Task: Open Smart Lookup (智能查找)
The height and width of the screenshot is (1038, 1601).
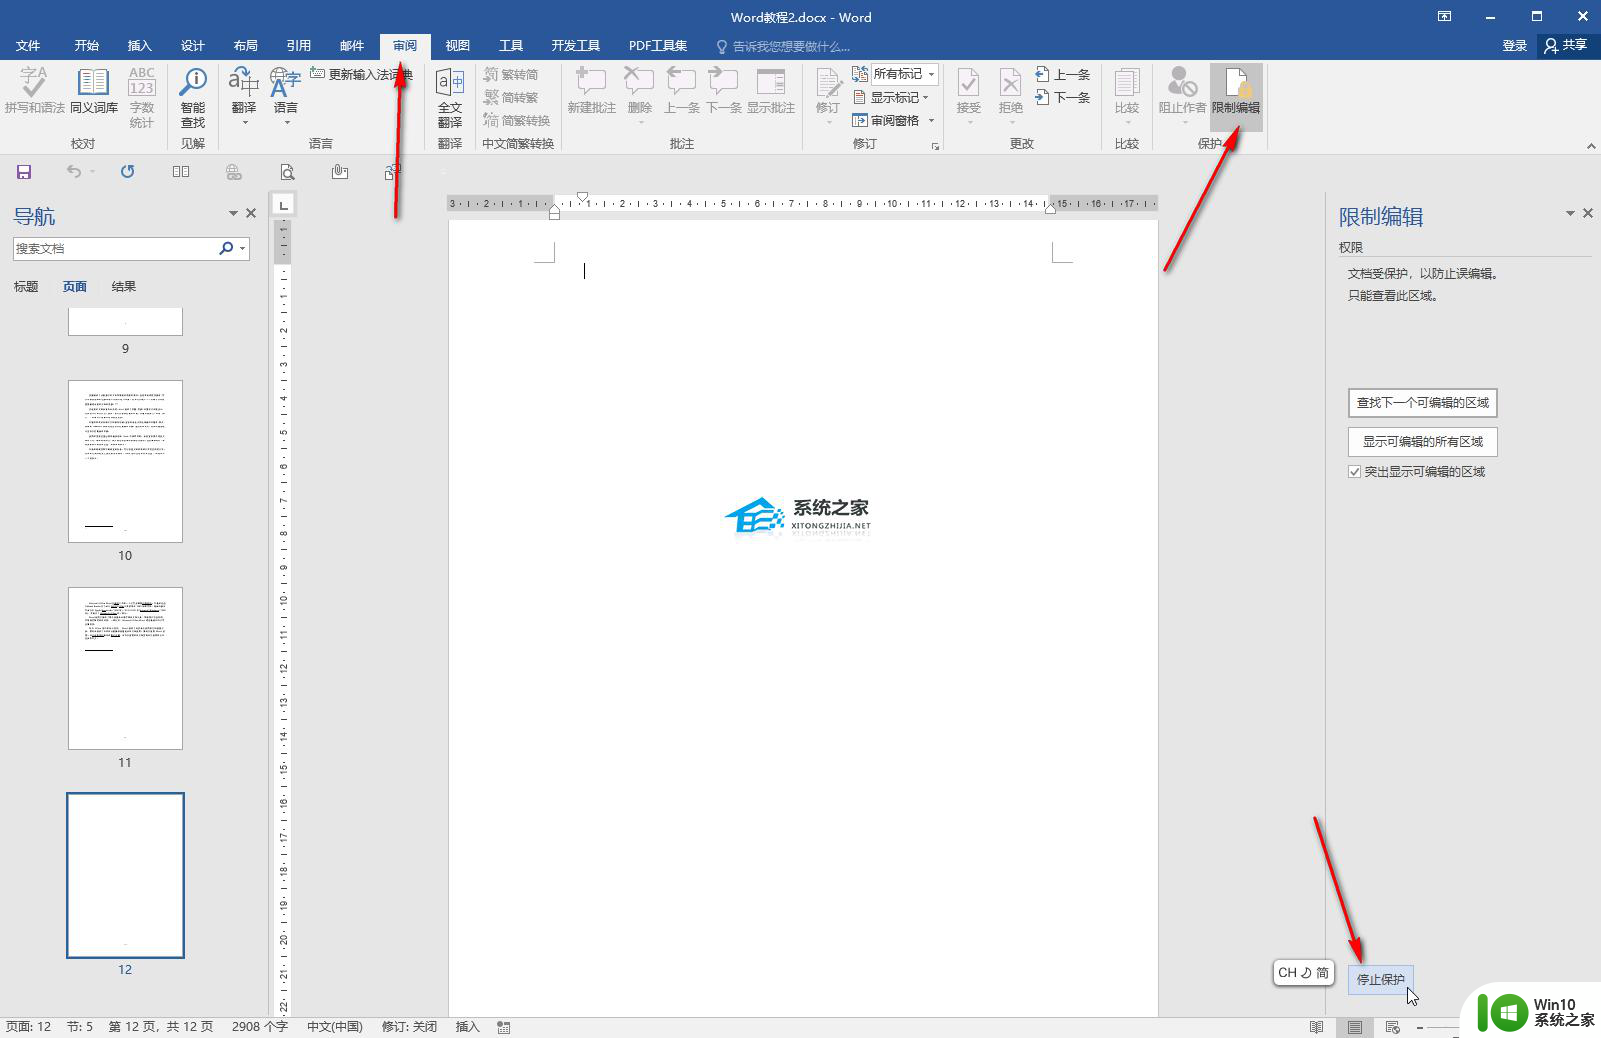Action: (193, 97)
